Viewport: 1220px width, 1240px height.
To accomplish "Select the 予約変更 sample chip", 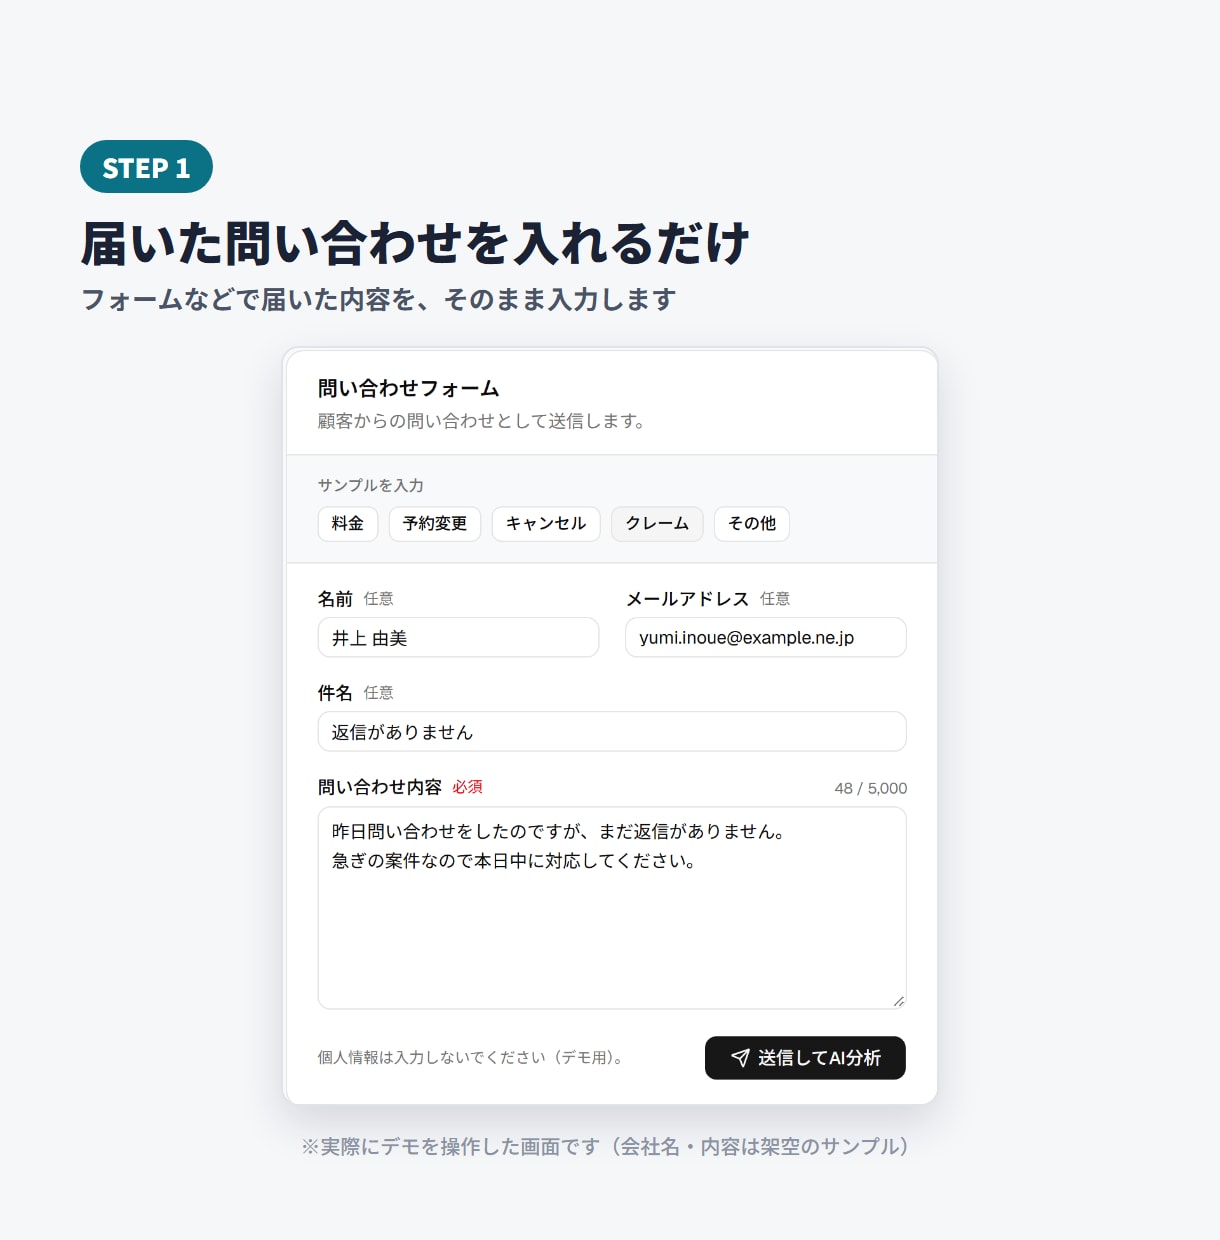I will [x=435, y=524].
